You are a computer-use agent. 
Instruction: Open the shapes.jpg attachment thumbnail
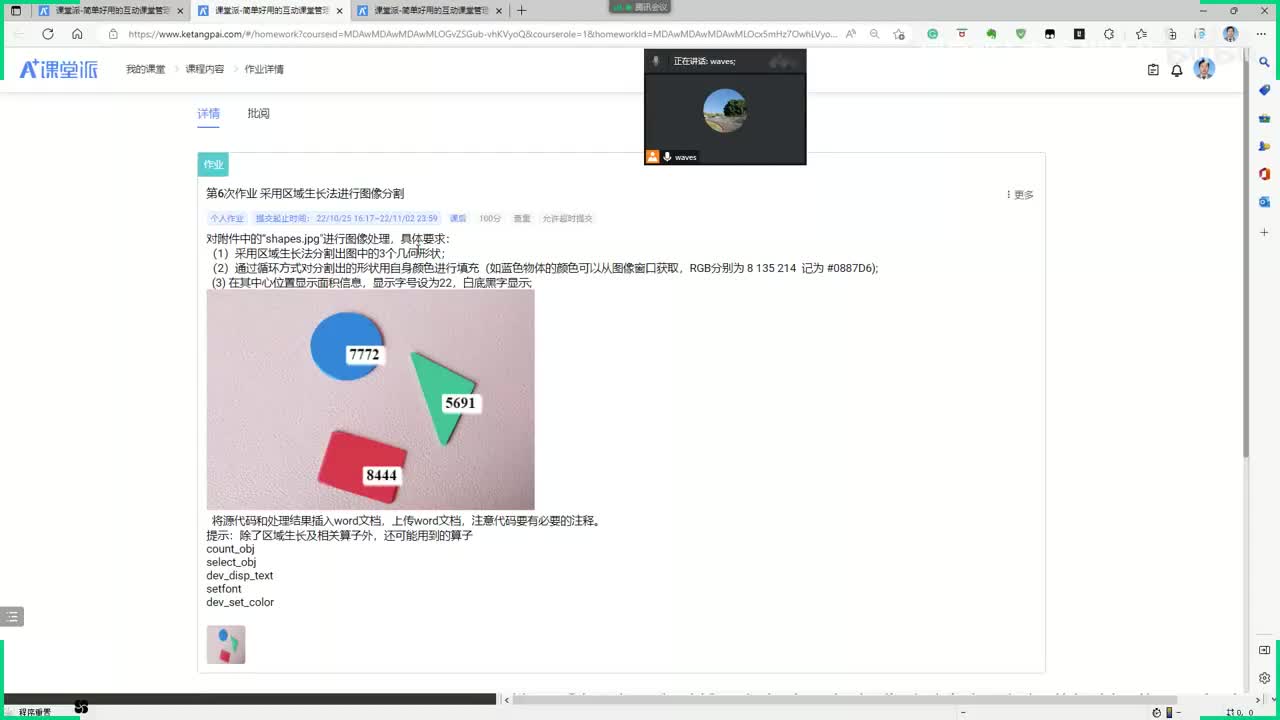tap(226, 645)
